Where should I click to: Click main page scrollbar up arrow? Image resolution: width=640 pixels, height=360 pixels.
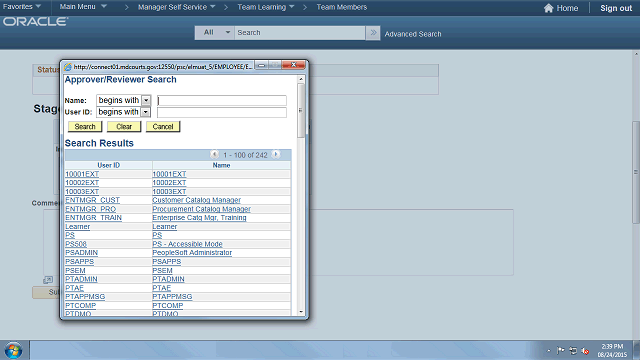pos(636,53)
